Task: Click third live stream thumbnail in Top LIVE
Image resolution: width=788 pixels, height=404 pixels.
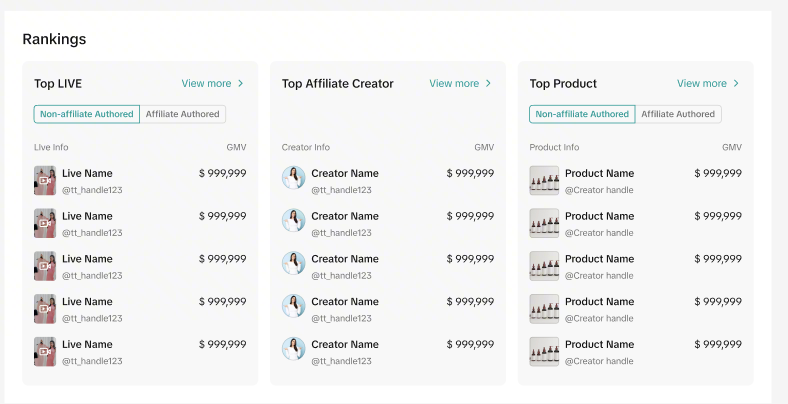Action: point(45,266)
